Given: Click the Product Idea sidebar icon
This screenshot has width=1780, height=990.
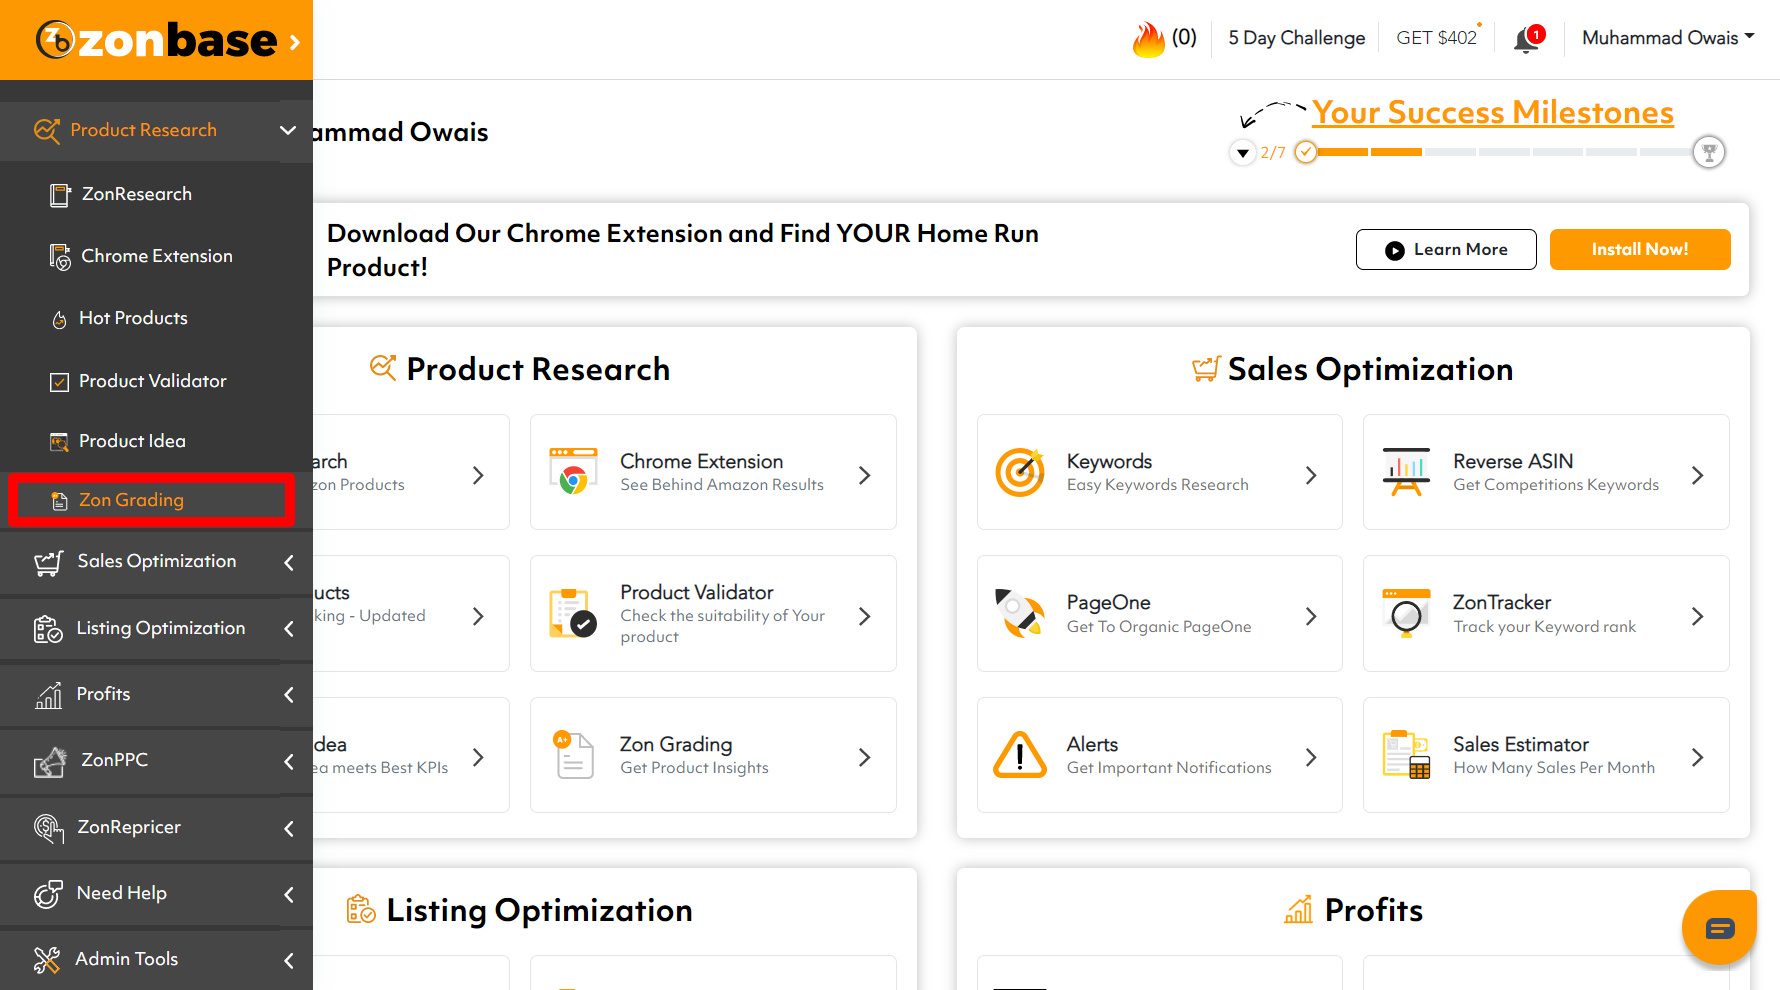Looking at the screenshot, I should coord(60,442).
